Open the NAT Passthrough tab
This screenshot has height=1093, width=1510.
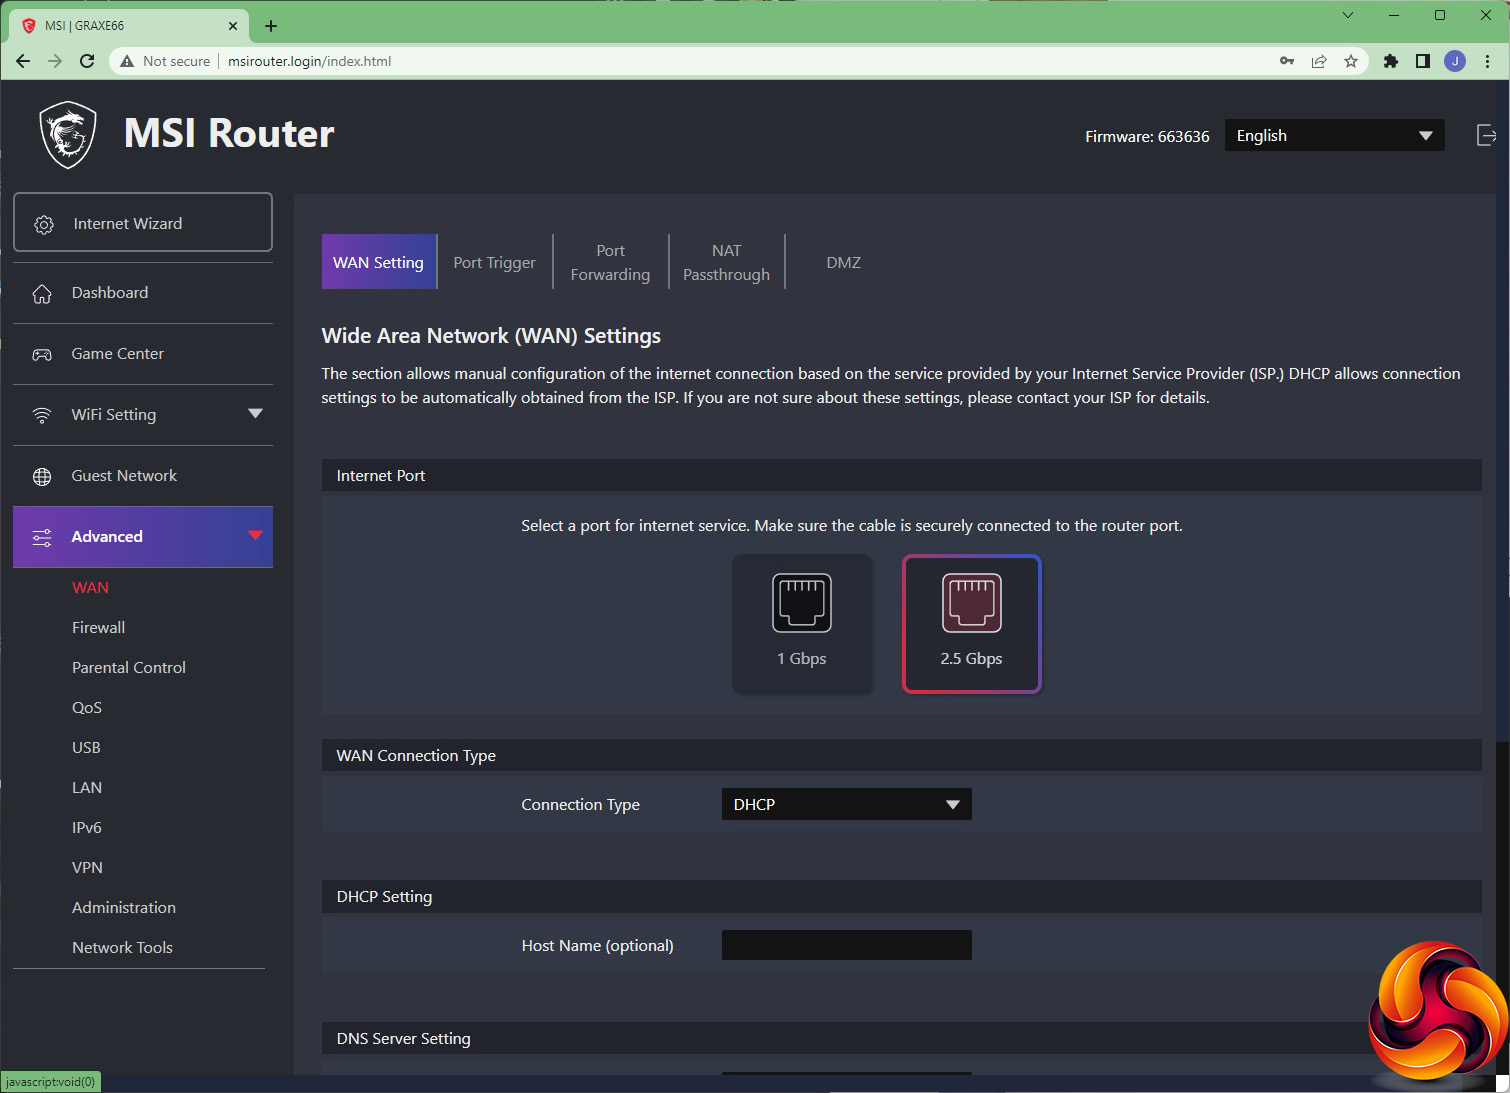727,262
